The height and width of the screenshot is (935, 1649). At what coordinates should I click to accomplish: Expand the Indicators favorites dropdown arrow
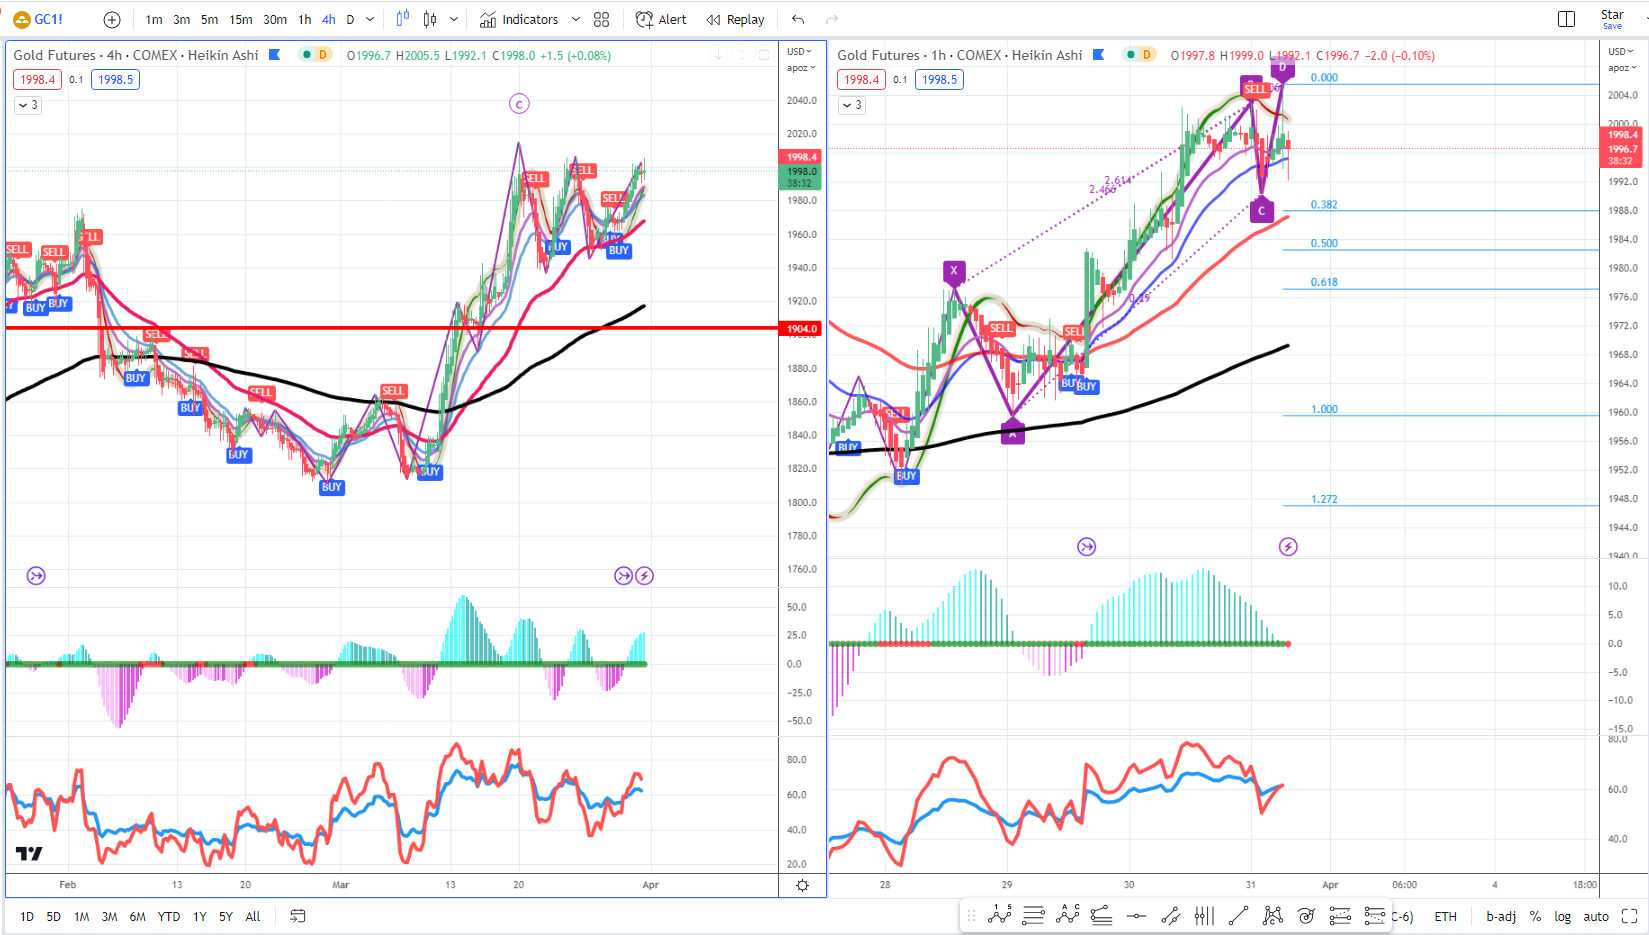point(575,19)
